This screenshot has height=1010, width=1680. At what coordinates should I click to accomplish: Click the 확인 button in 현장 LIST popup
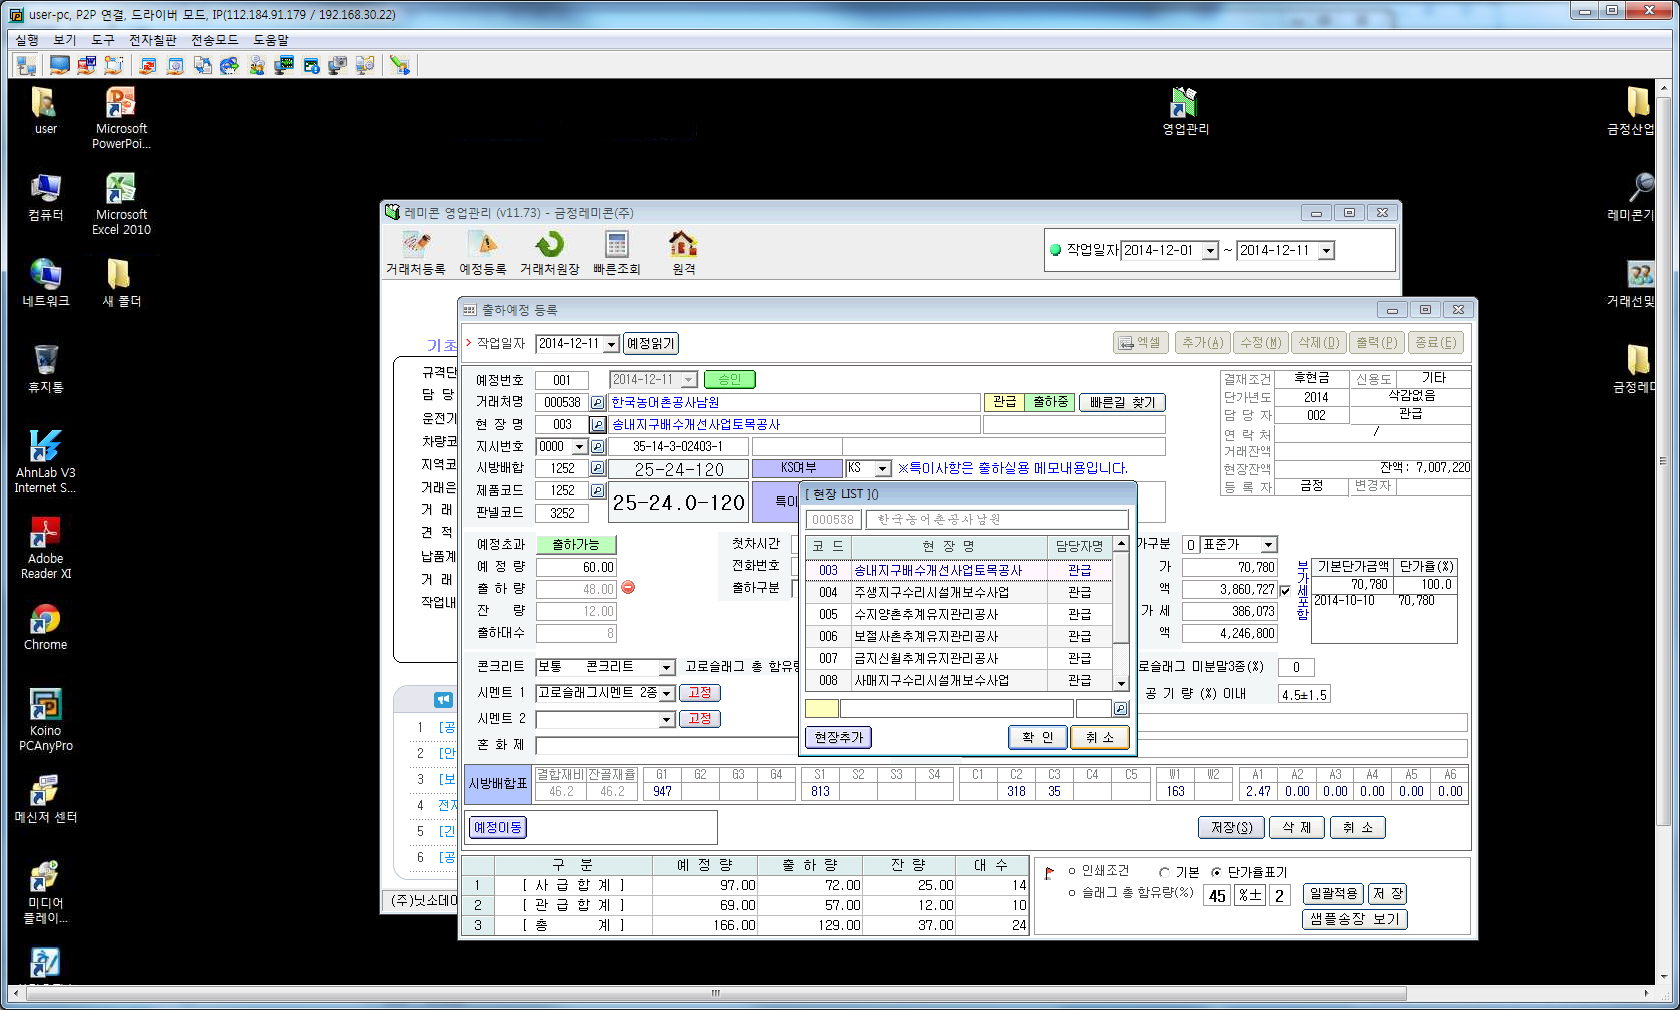(1037, 737)
